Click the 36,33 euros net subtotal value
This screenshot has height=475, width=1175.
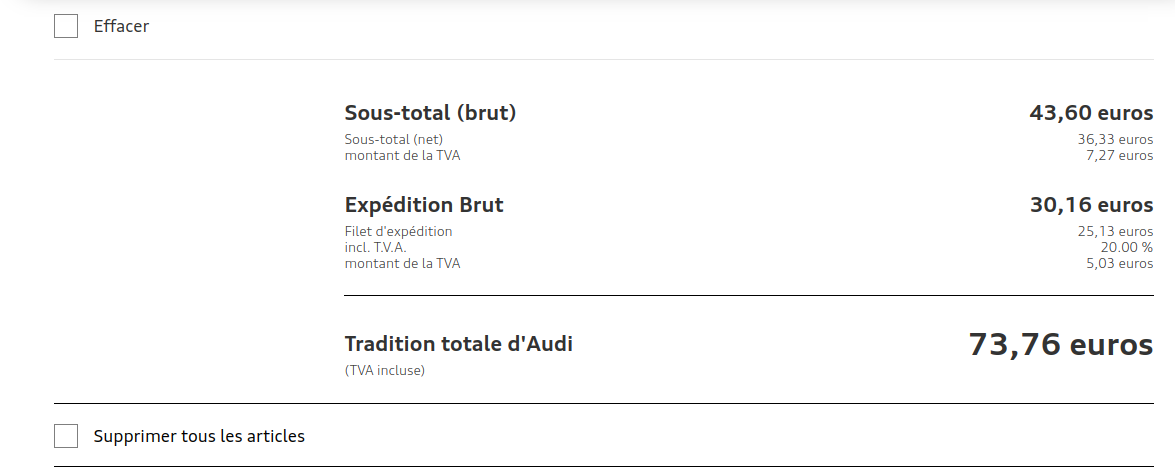[1115, 139]
